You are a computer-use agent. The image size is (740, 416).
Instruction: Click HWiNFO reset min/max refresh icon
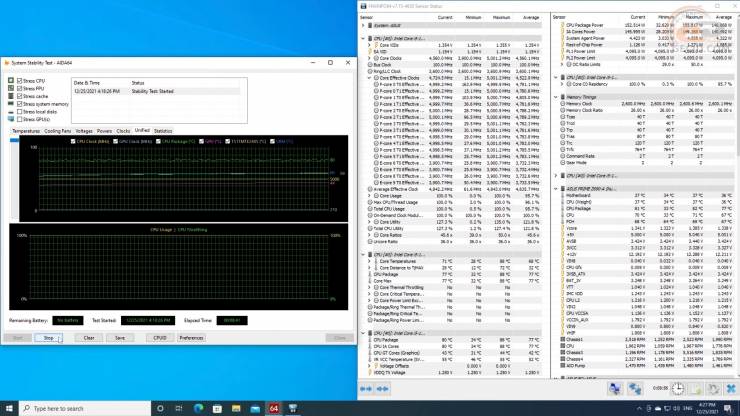pos(713,389)
